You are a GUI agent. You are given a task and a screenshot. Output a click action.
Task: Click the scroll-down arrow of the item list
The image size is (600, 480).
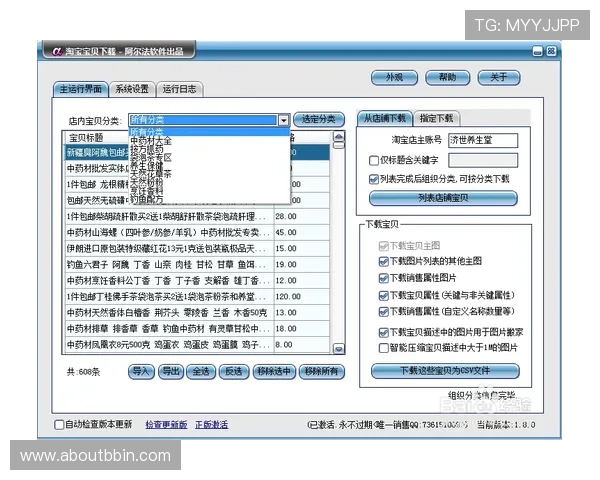click(x=339, y=349)
